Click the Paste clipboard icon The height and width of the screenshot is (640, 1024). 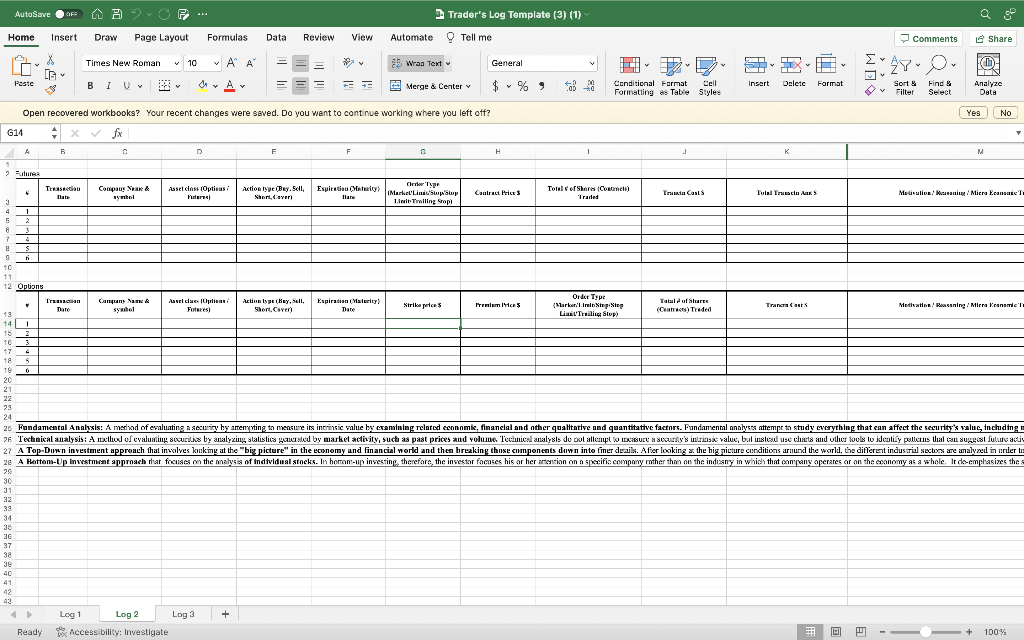22,66
